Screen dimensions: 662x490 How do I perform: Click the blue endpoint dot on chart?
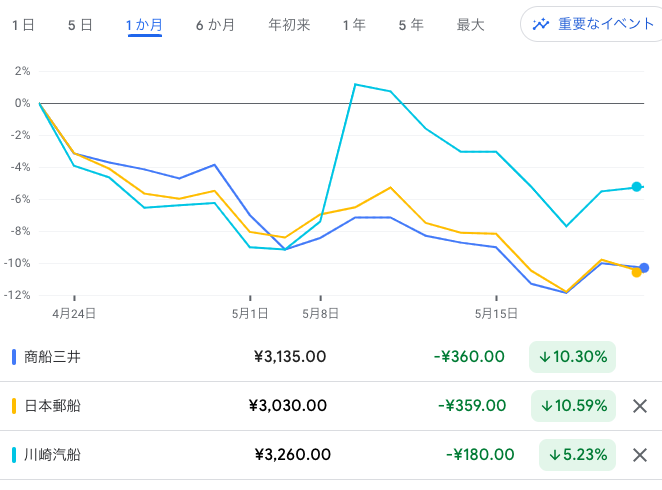click(644, 268)
